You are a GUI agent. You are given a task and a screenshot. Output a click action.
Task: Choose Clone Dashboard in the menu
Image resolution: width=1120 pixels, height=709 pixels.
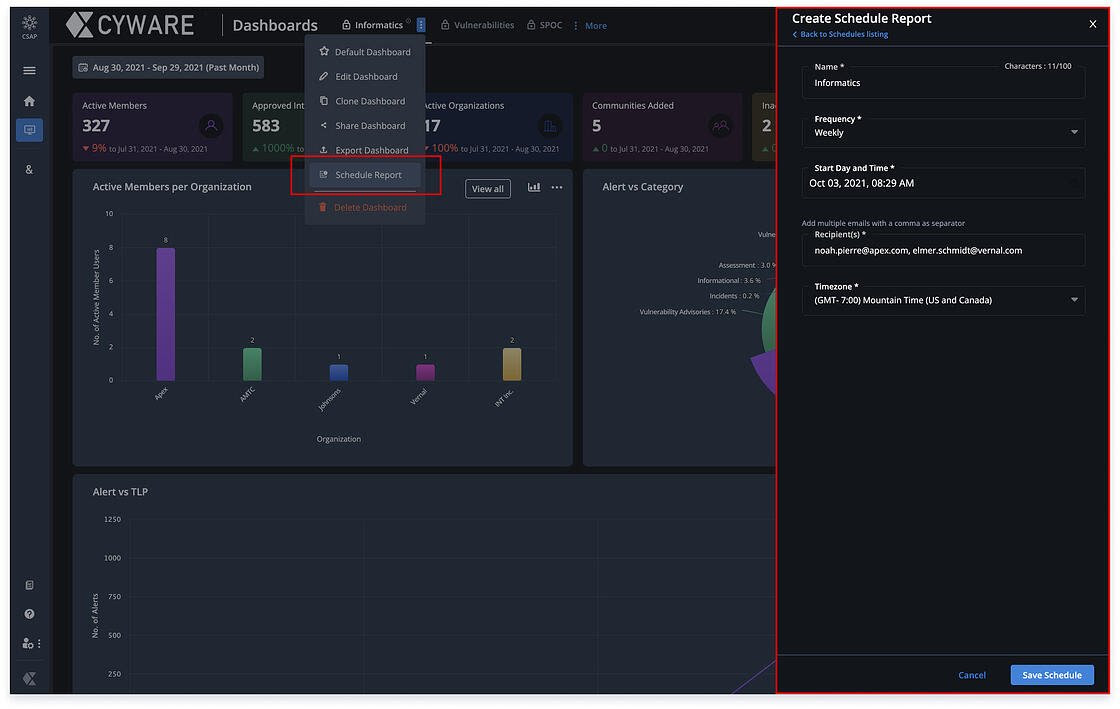(x=369, y=101)
